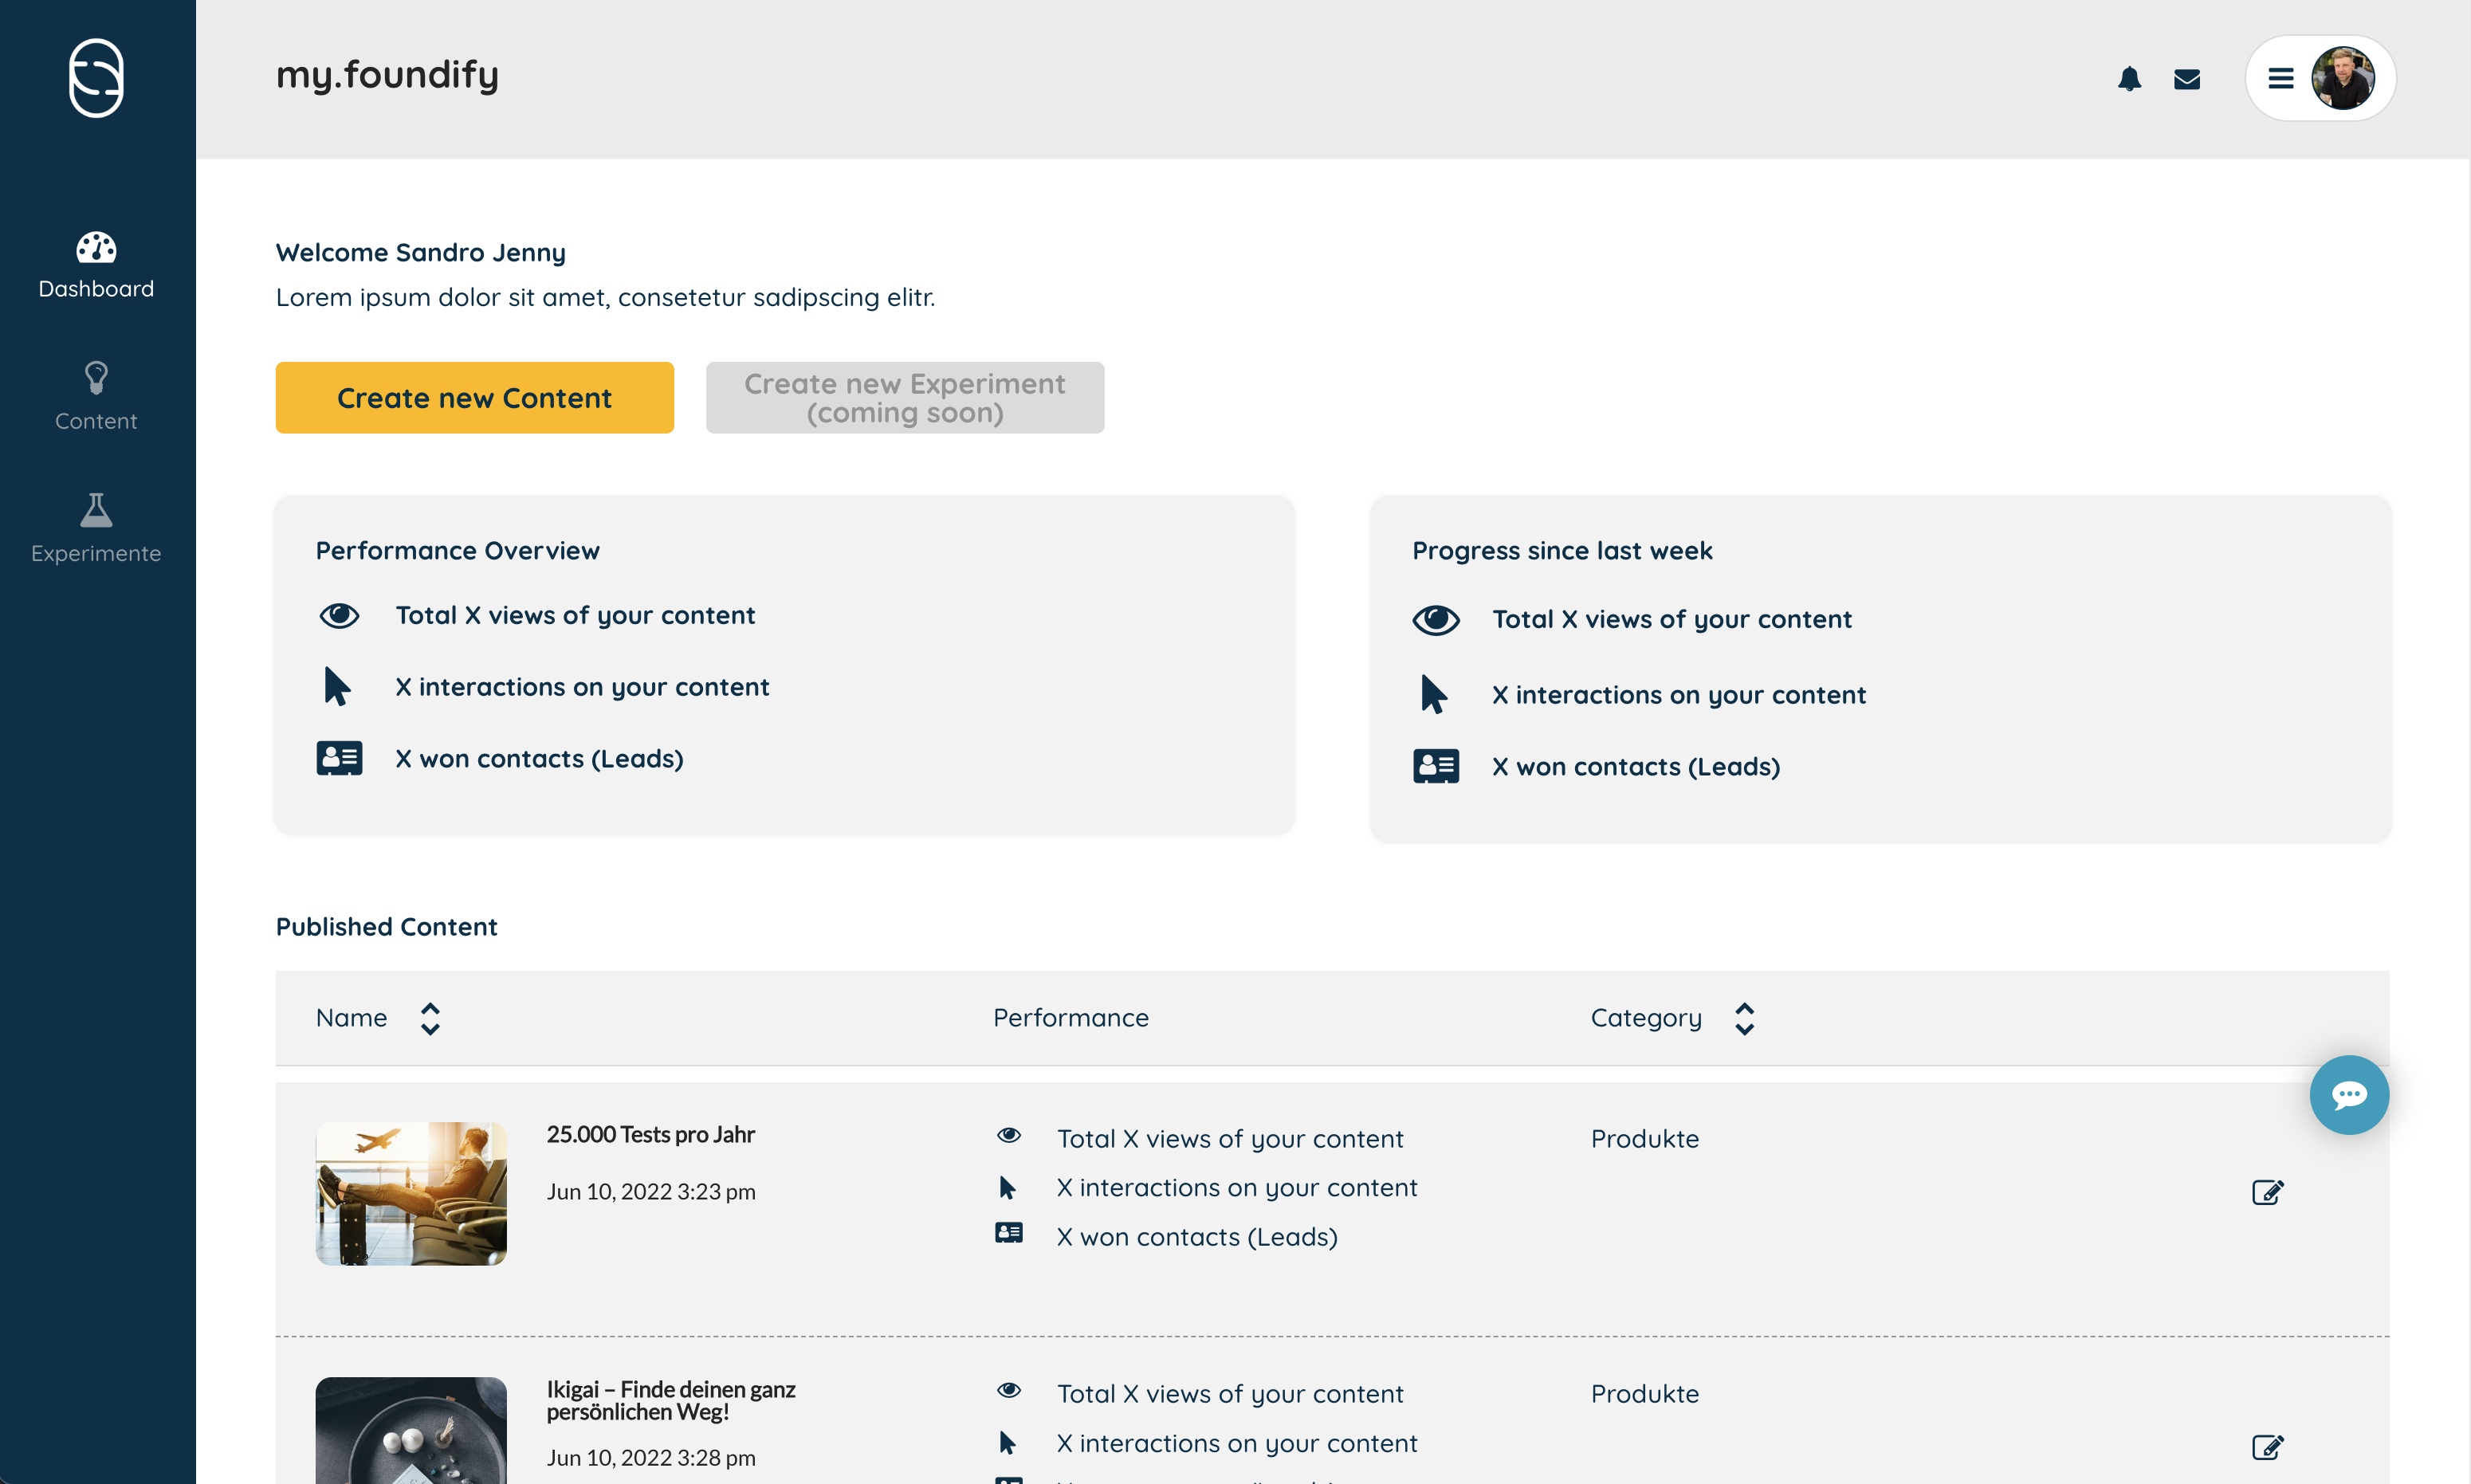The height and width of the screenshot is (1484, 2471).
Task: Navigate to the Experimente section
Action: [96, 552]
